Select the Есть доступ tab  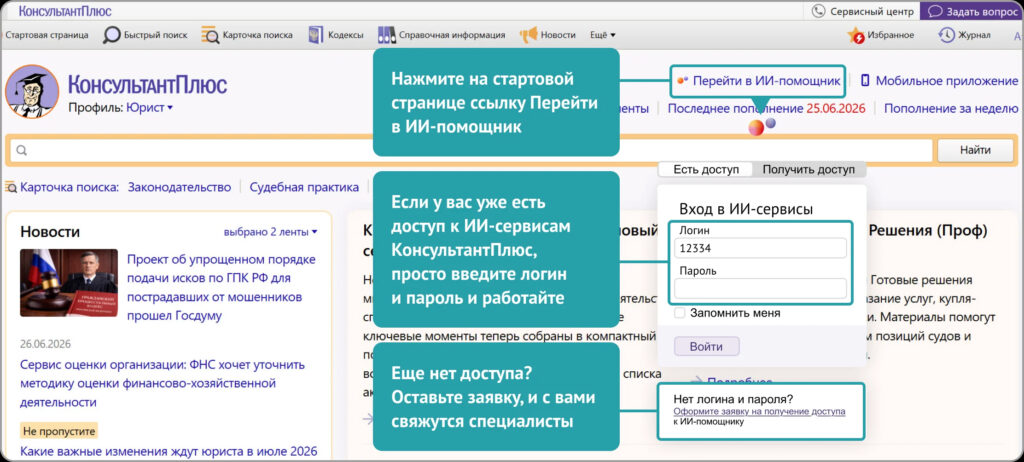(x=706, y=170)
